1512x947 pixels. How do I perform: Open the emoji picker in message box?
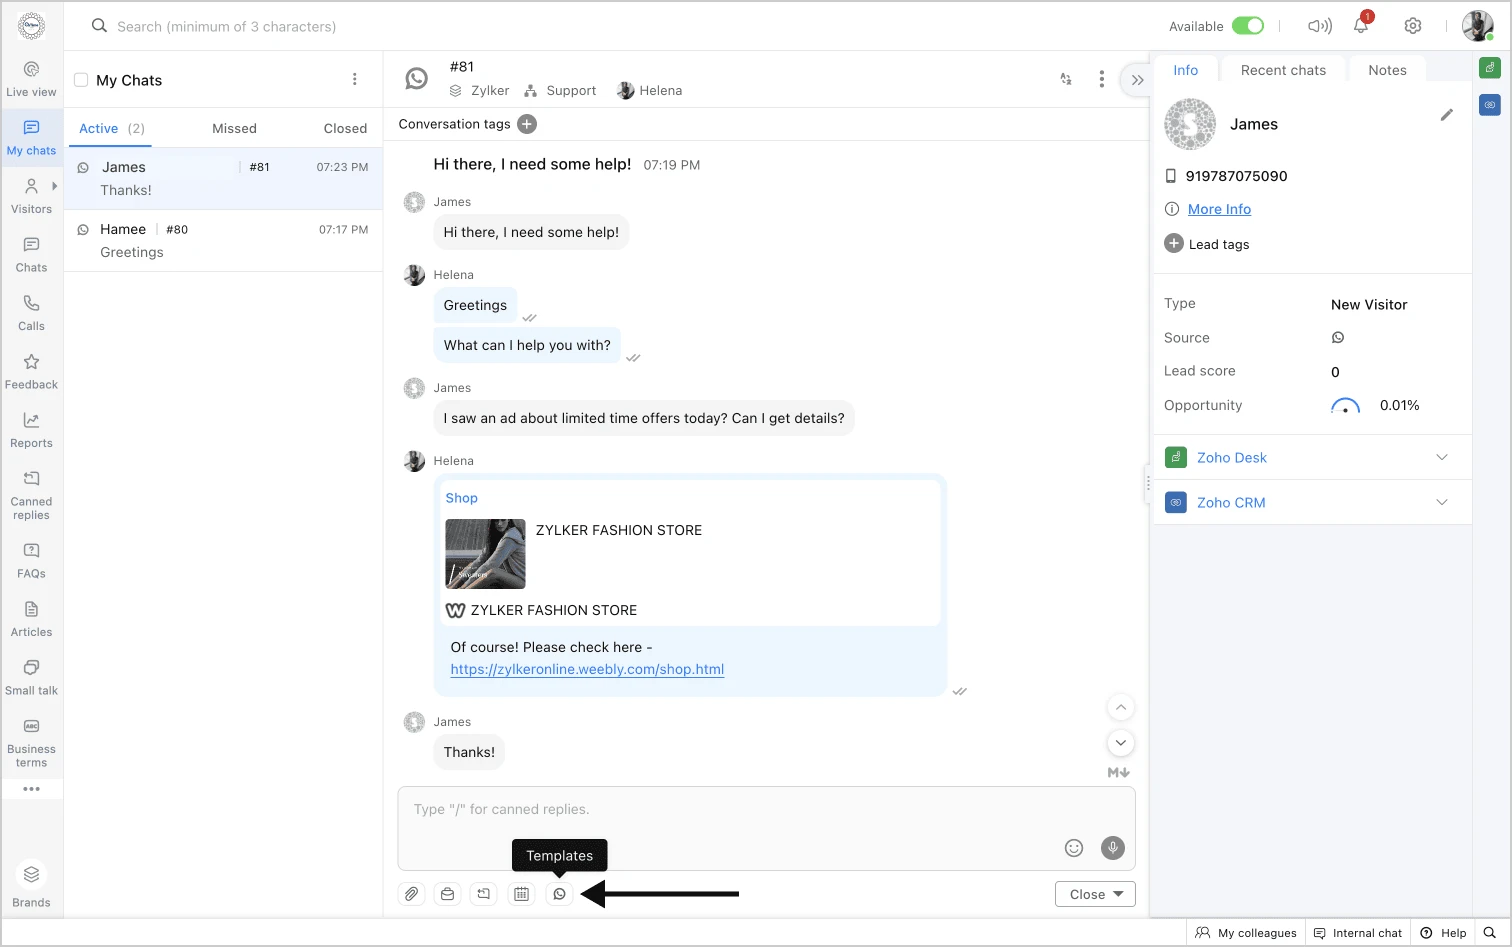coord(1074,848)
